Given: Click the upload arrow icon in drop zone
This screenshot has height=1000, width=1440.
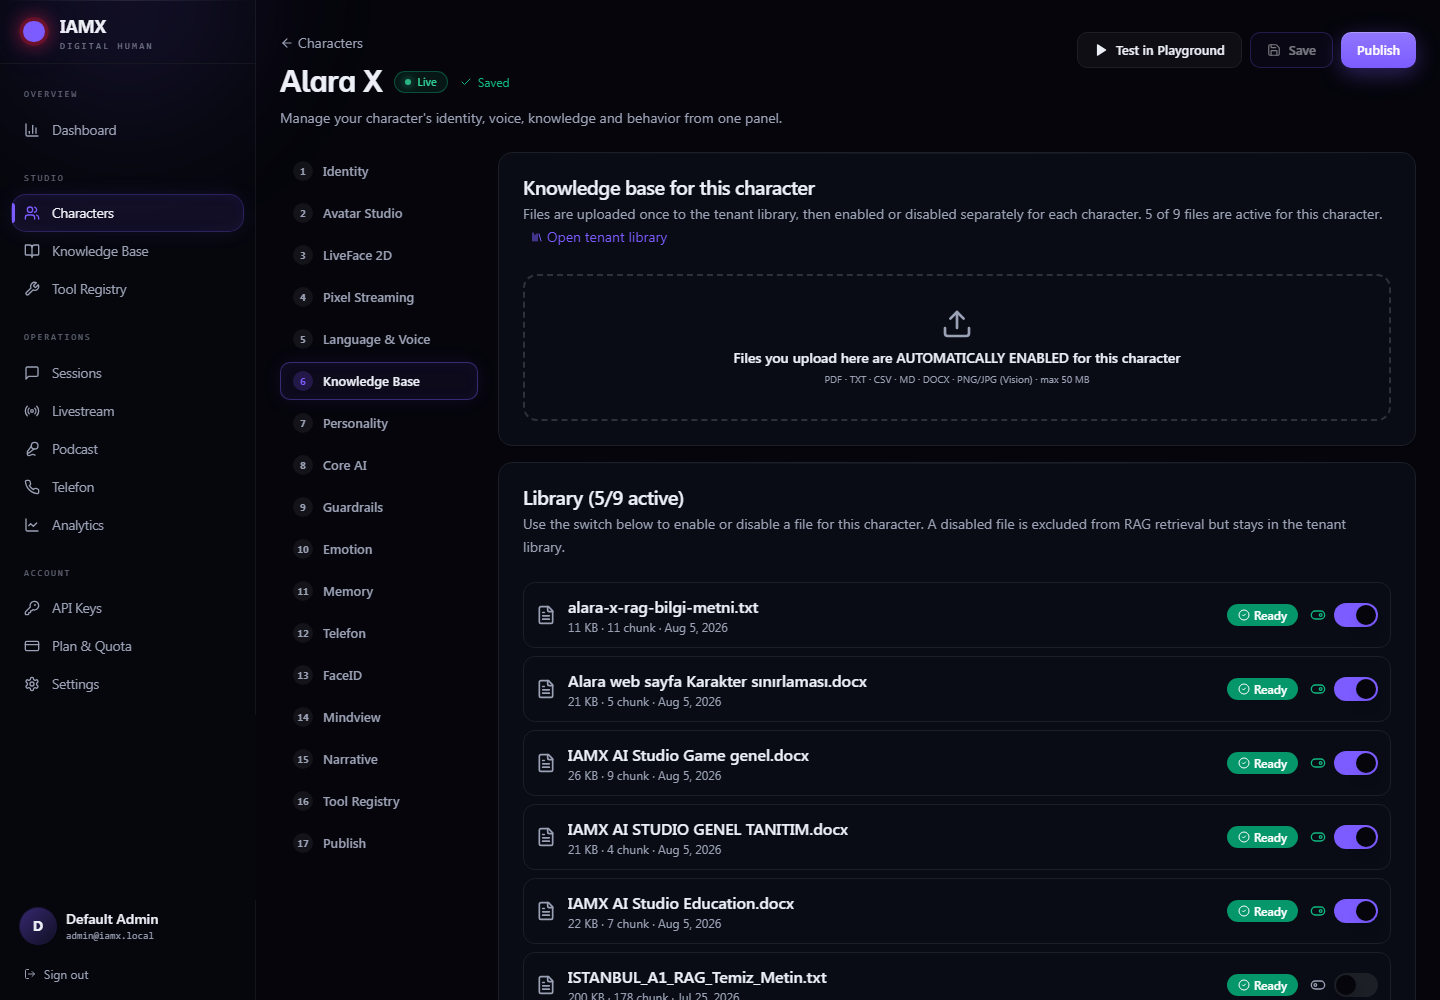Looking at the screenshot, I should coord(957,324).
